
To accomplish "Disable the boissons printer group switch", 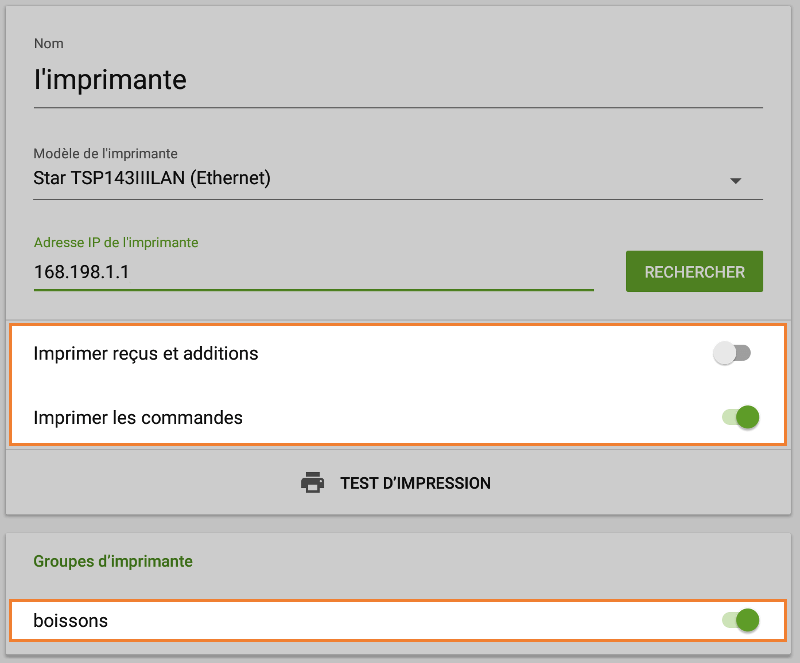I will pyautogui.click(x=740, y=621).
